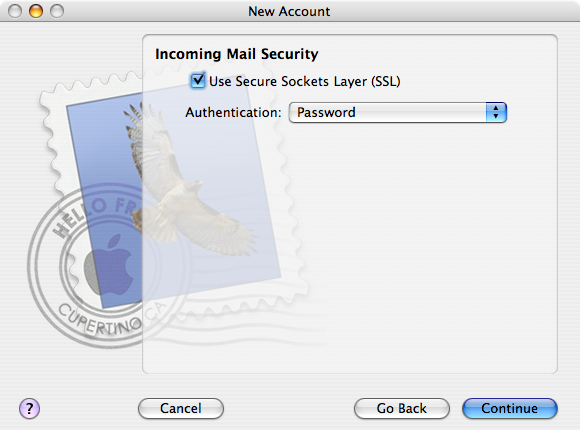
Task: Click the gray zoom window button
Action: pos(57,11)
